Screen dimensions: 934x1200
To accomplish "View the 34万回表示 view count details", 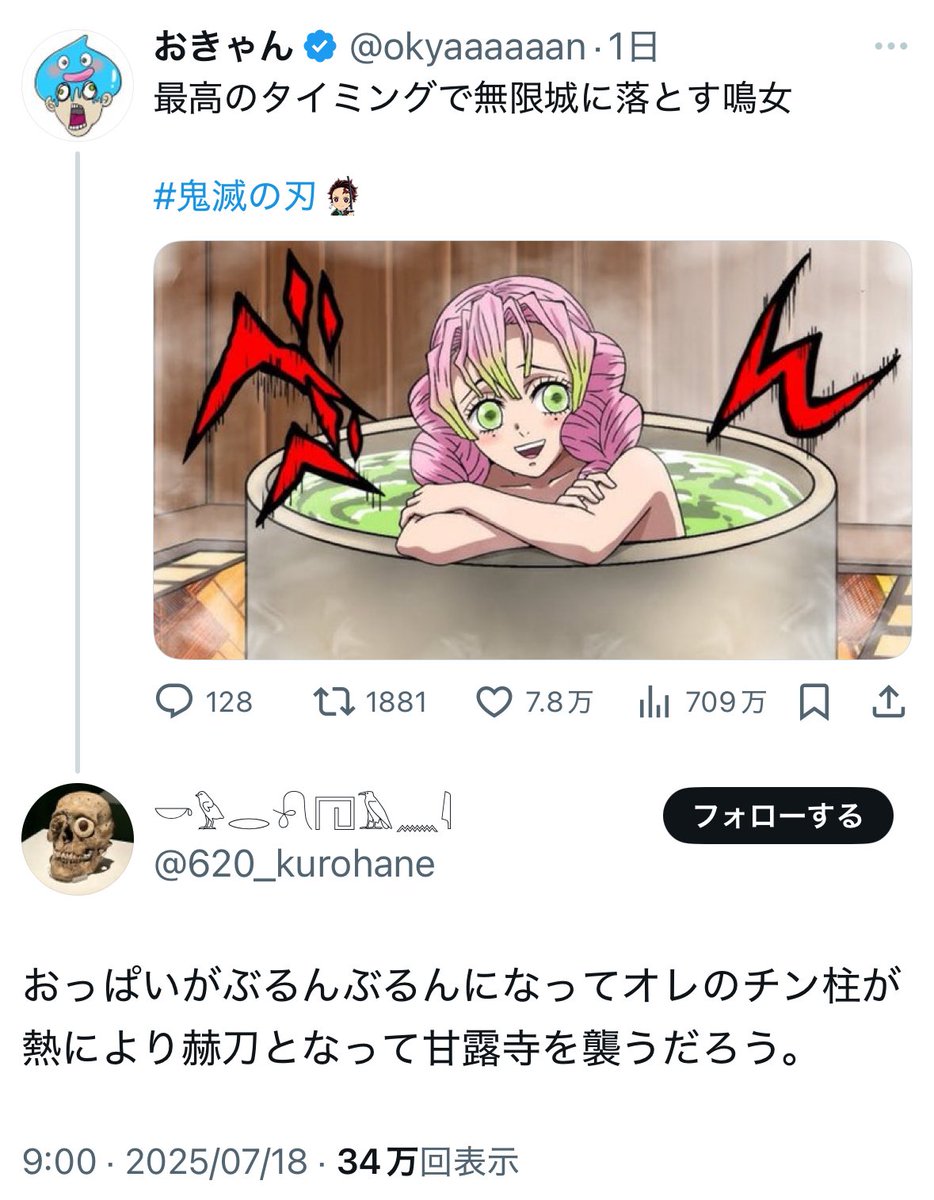I will pos(428,1161).
